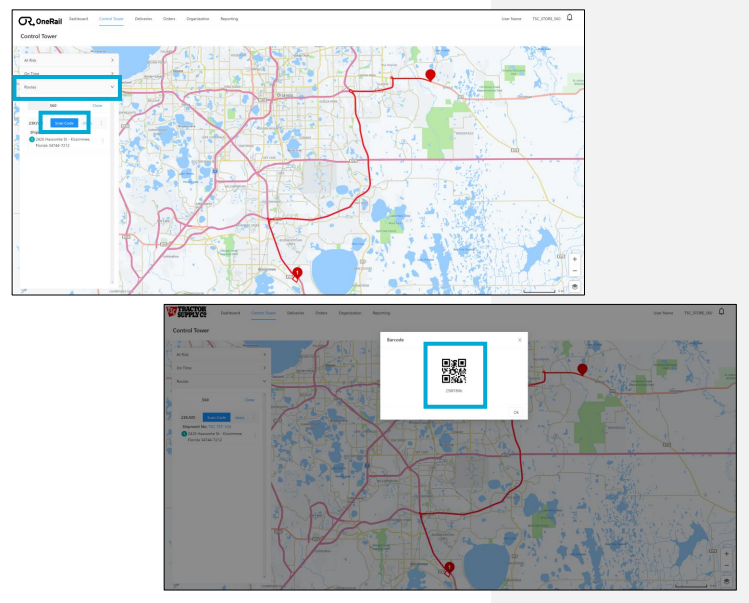Open Reporting tab in Tractor Supply screenshot
The width and height of the screenshot is (749, 603).
point(381,313)
